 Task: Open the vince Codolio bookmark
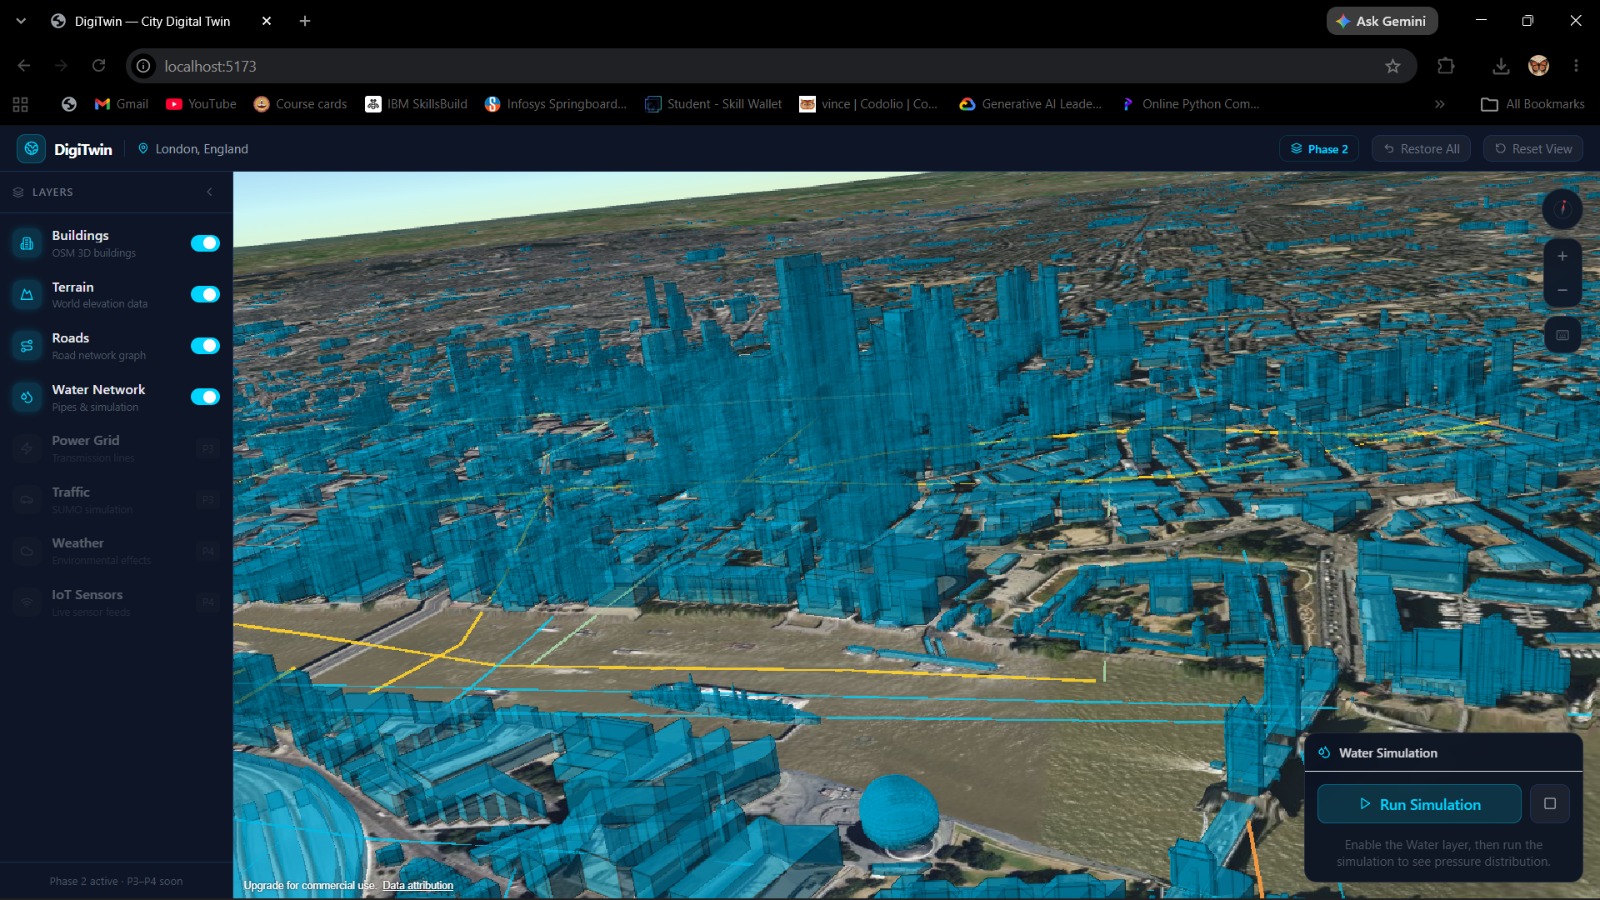pos(869,104)
